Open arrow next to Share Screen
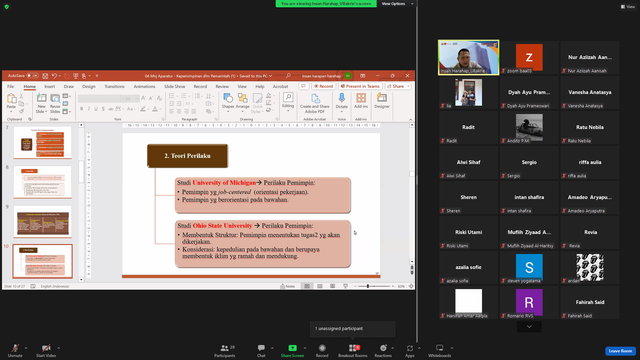 (x=304, y=348)
